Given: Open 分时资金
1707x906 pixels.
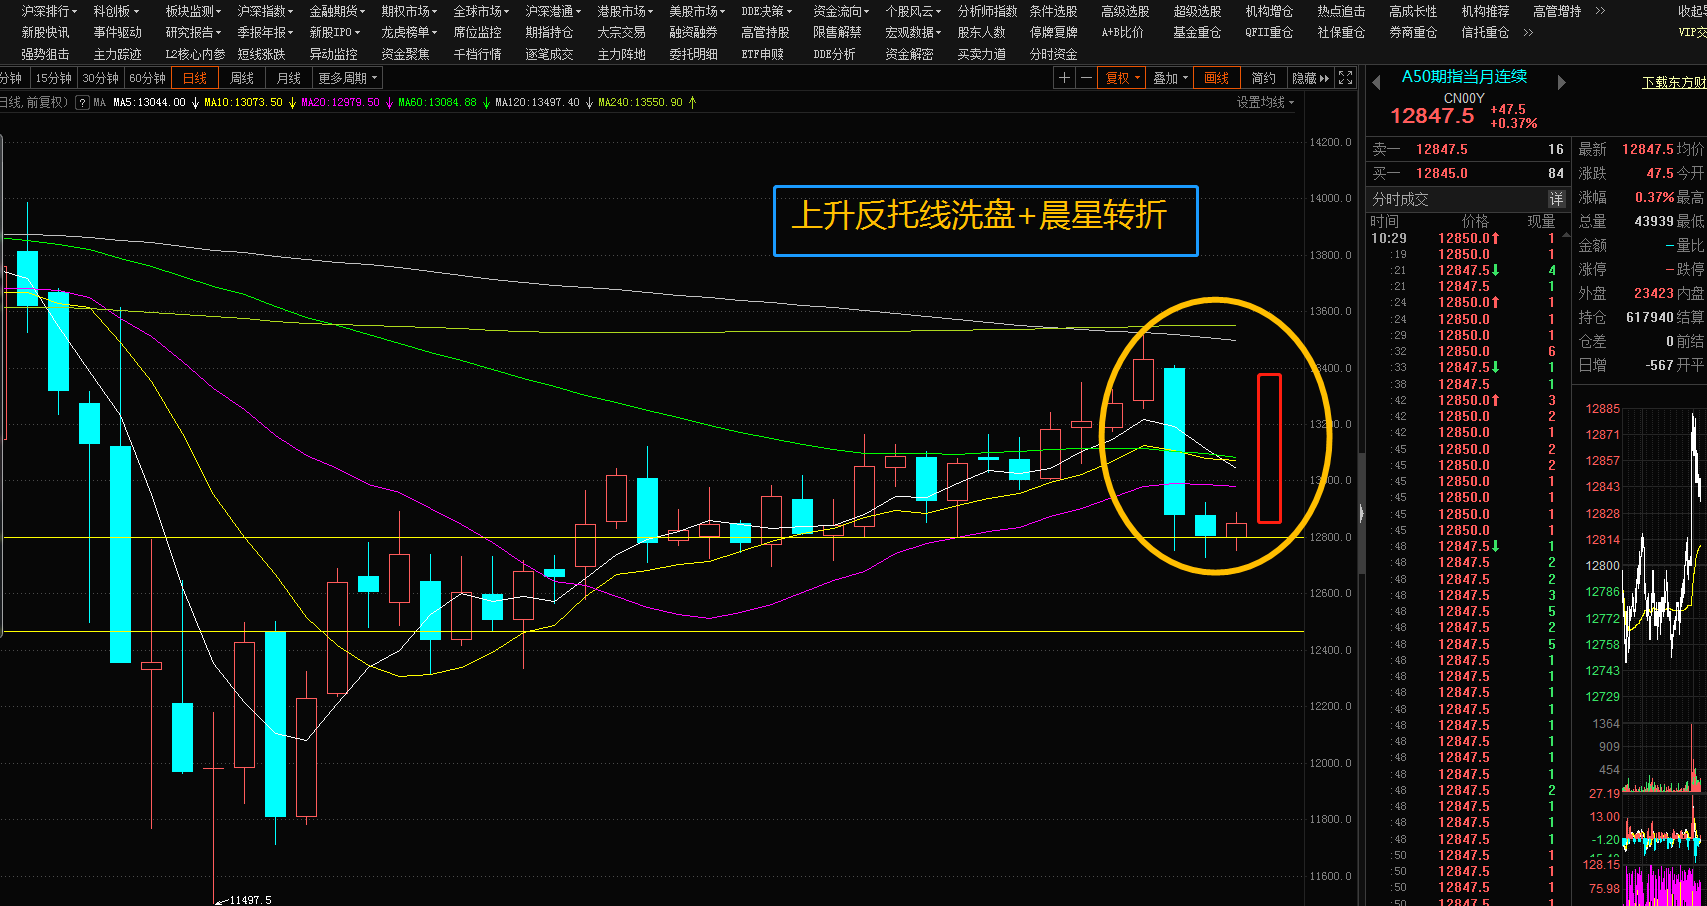Looking at the screenshot, I should tap(1053, 55).
